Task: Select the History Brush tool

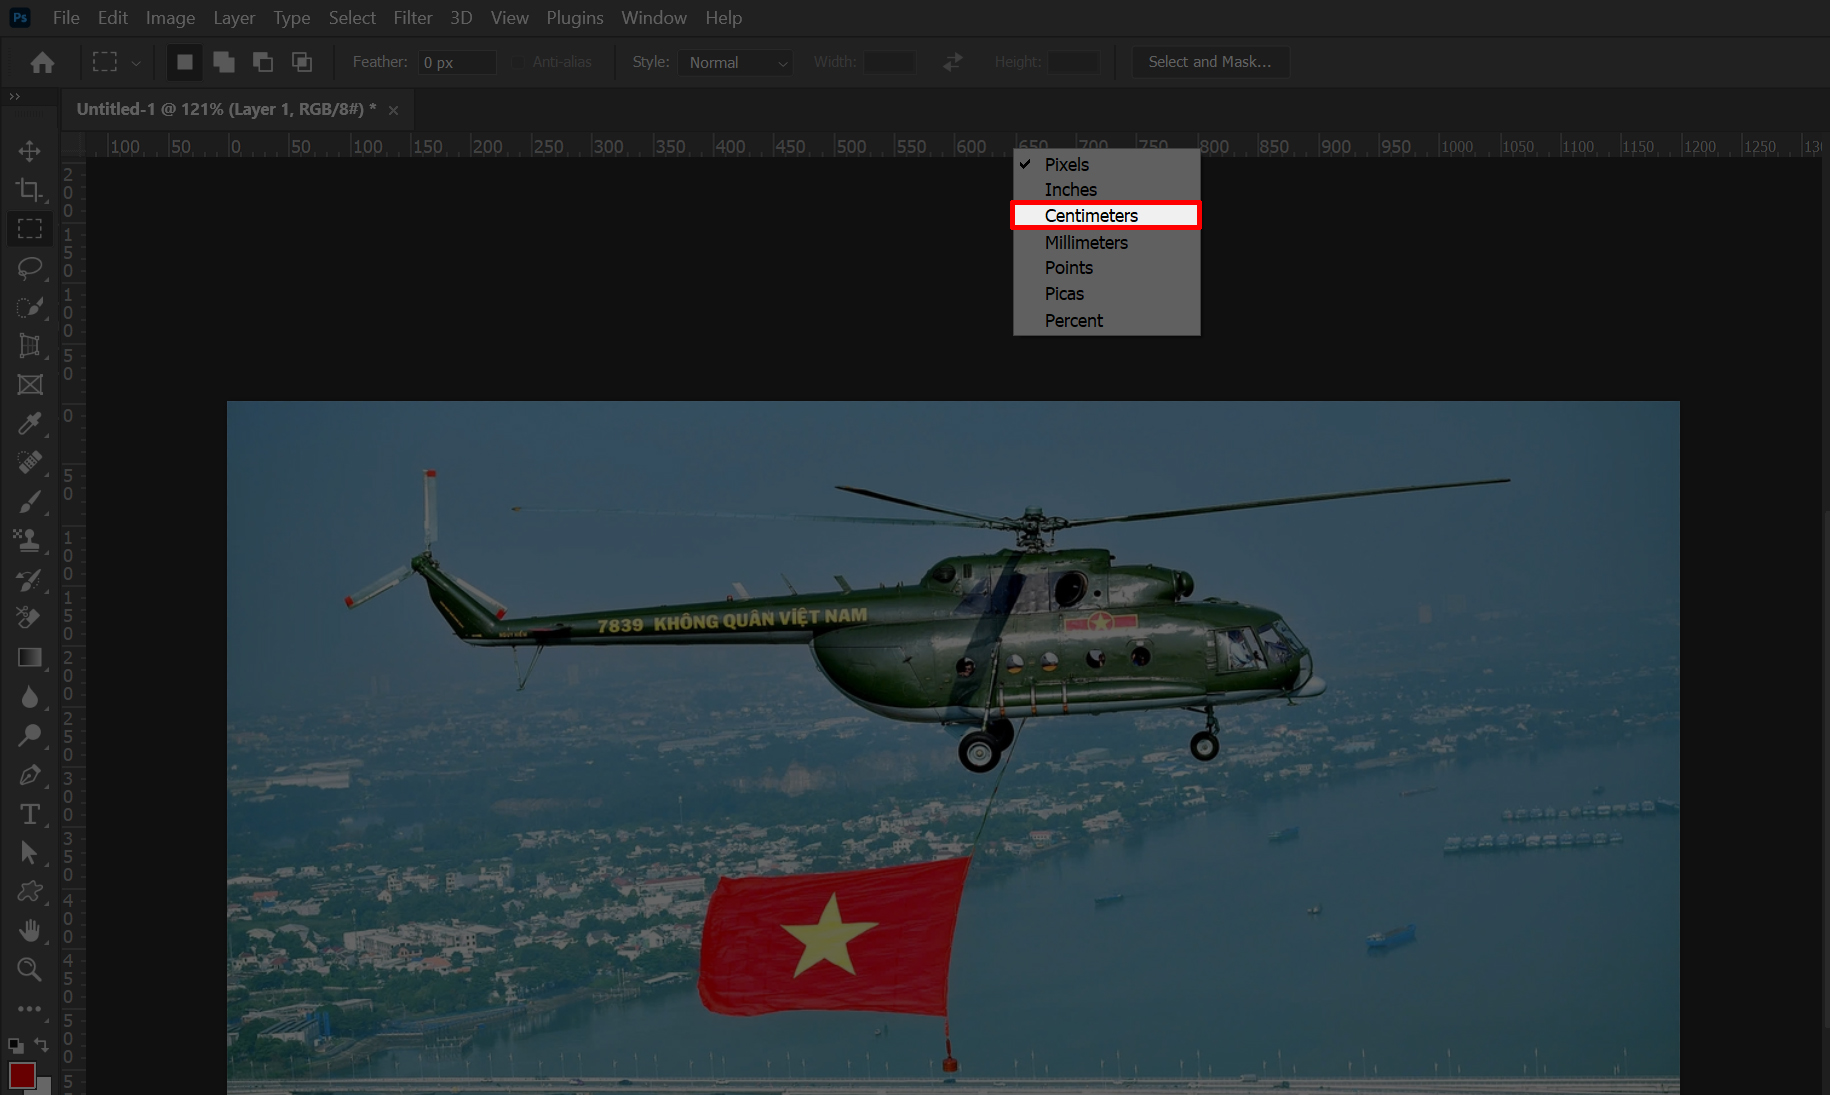Action: [30, 580]
